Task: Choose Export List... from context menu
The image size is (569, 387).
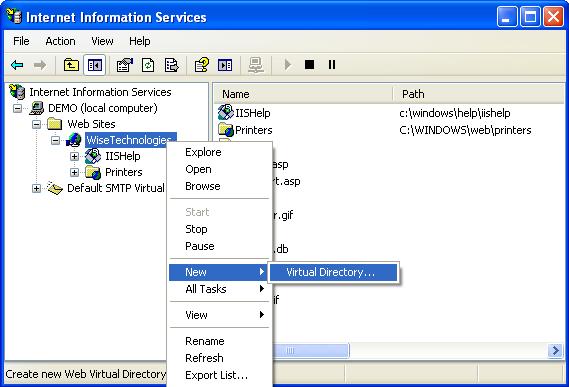Action: coord(219,375)
